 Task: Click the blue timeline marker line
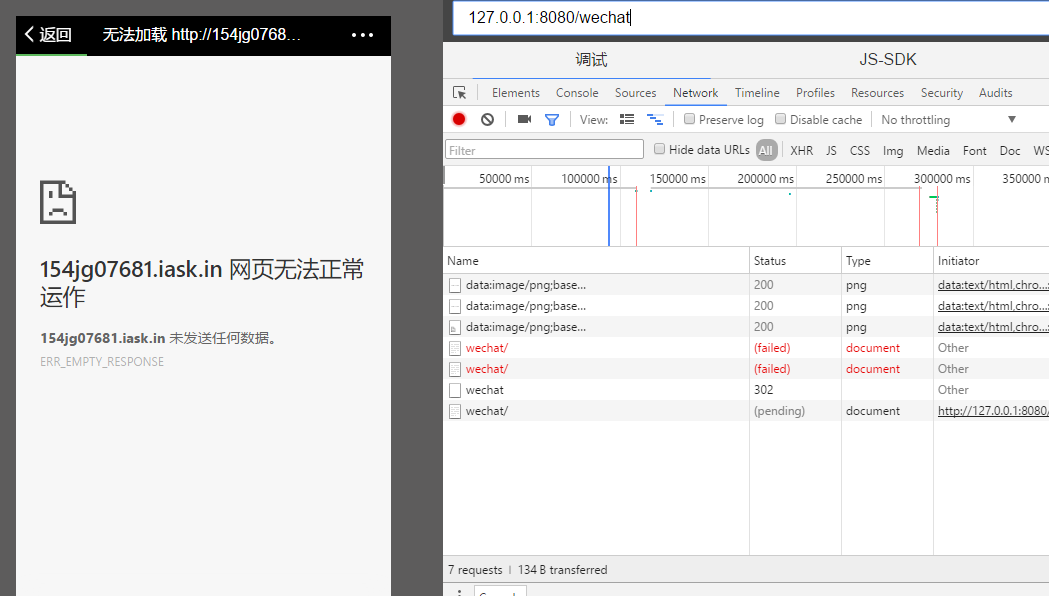pyautogui.click(x=609, y=206)
